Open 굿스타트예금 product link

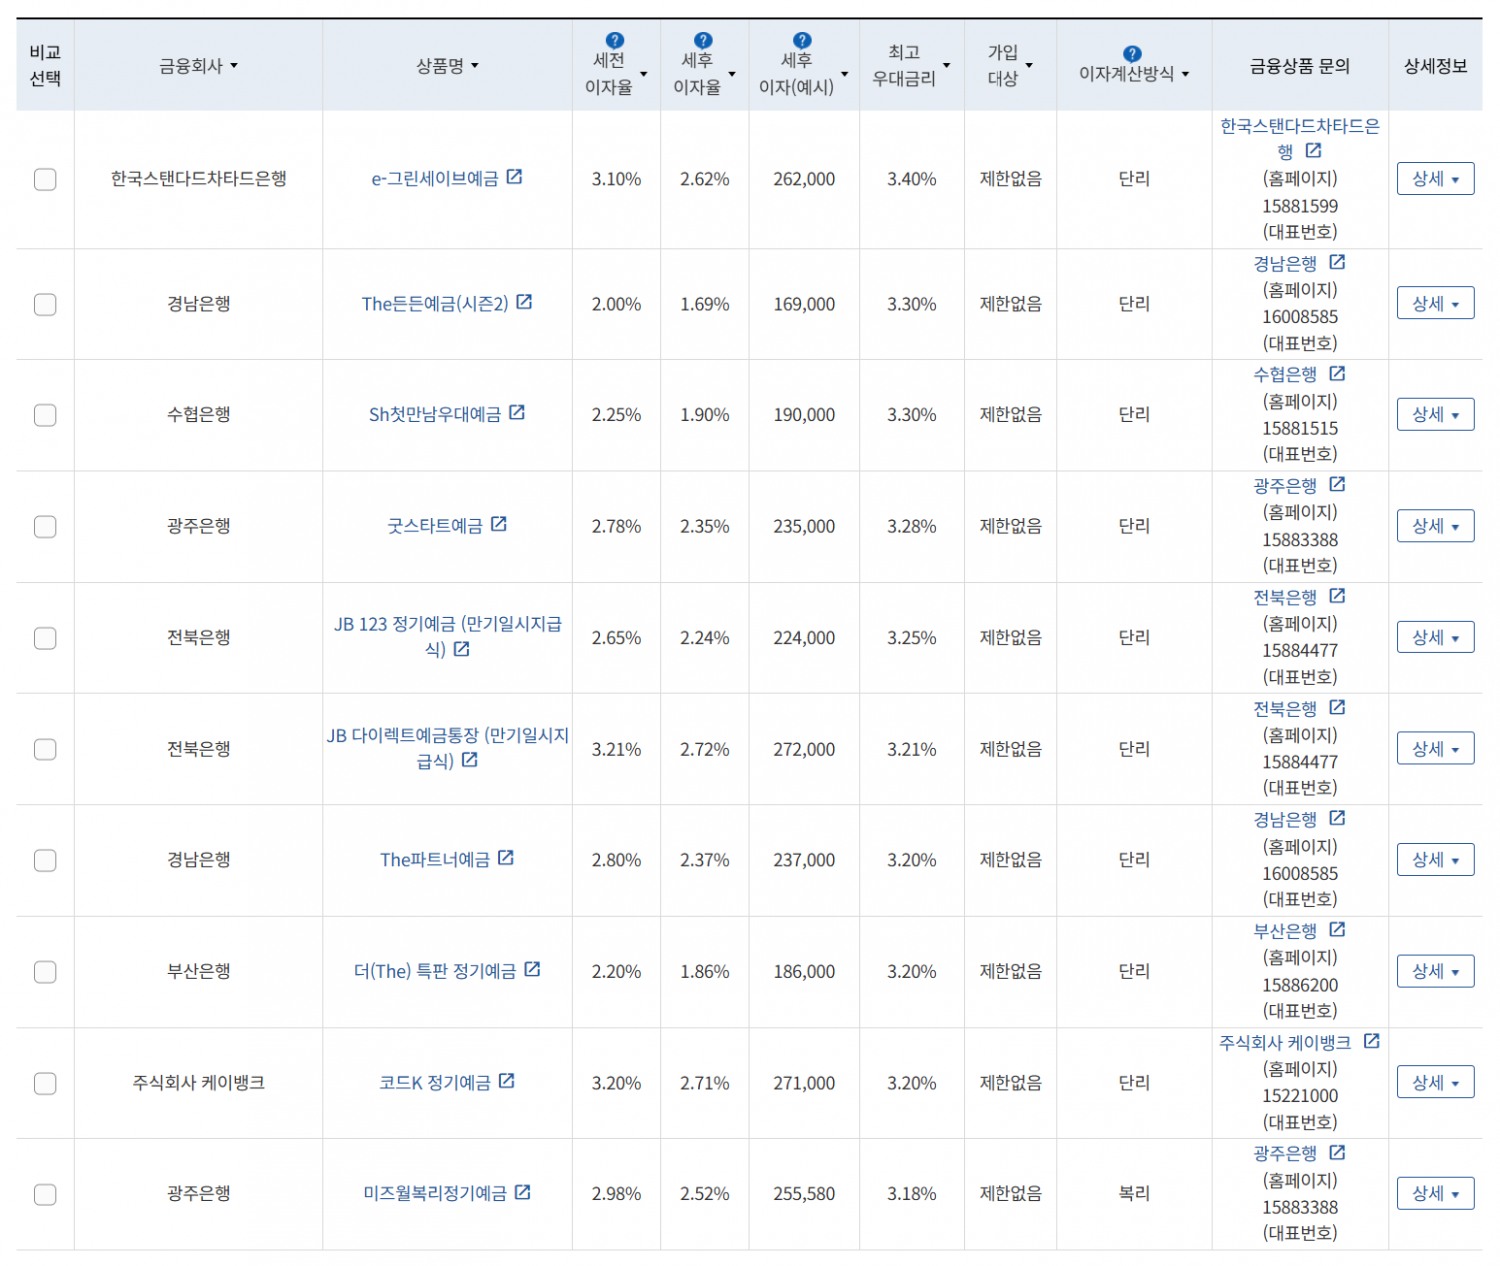pos(435,526)
